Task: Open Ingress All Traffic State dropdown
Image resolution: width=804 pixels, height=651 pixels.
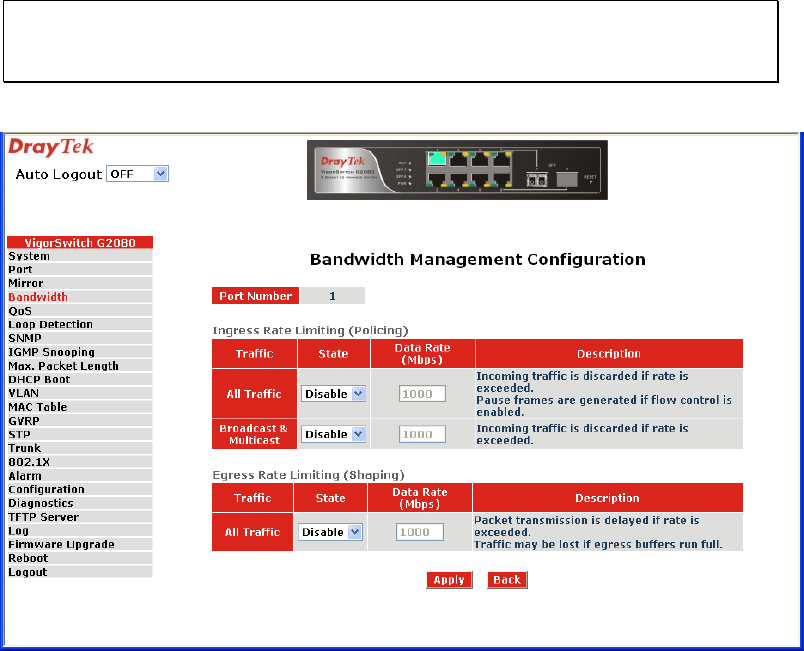Action: 333,394
